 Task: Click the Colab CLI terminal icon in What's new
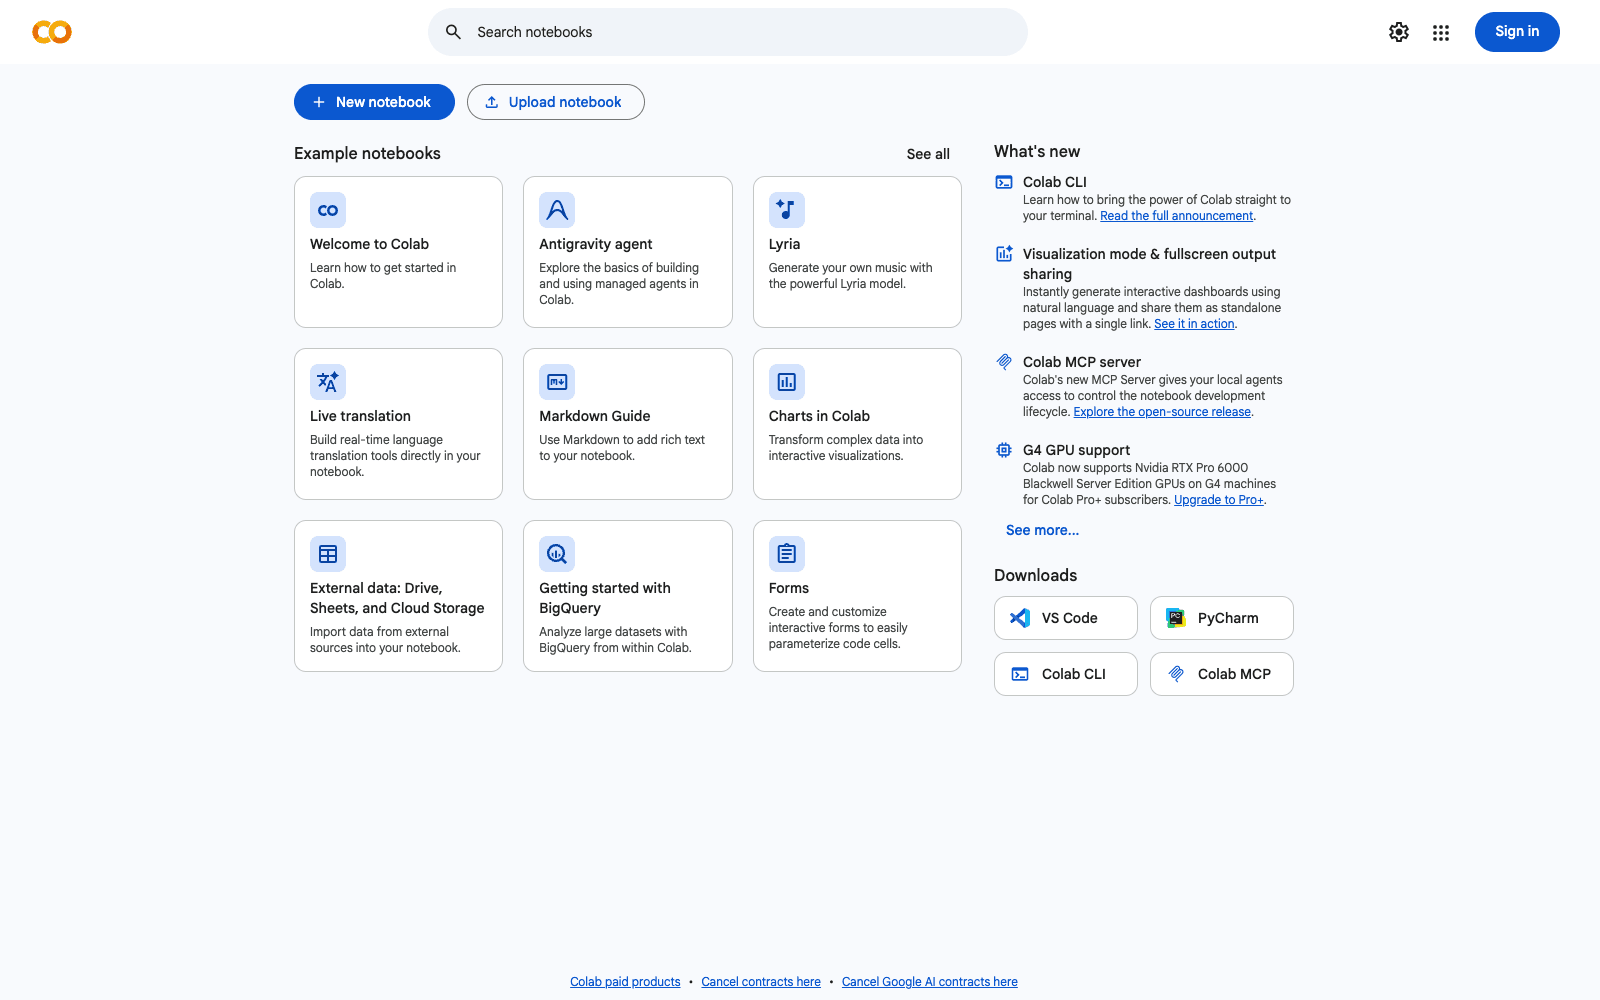tap(1004, 182)
